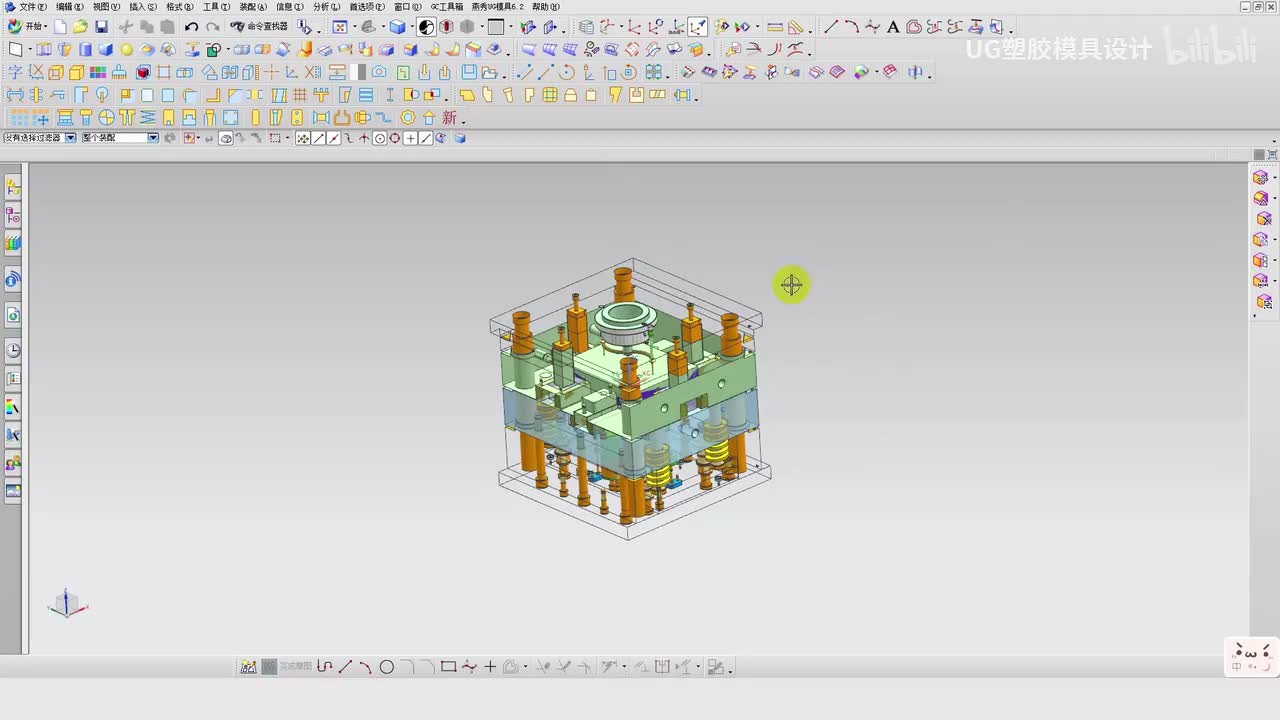Screen dimensions: 1280x720
Task: Click the Redo arrow icon
Action: coord(212,27)
